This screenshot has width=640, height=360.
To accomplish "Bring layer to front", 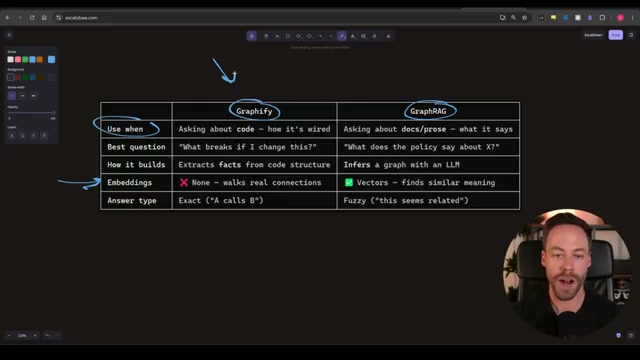I will (44, 136).
